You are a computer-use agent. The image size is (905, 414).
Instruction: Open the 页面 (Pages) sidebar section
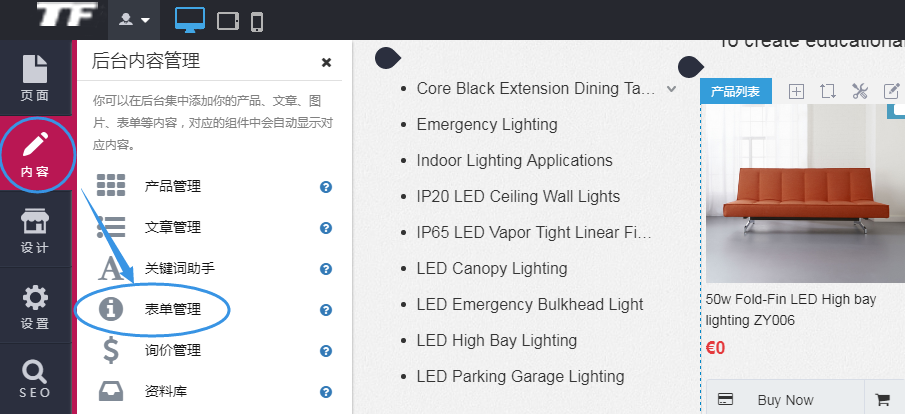[x=35, y=77]
